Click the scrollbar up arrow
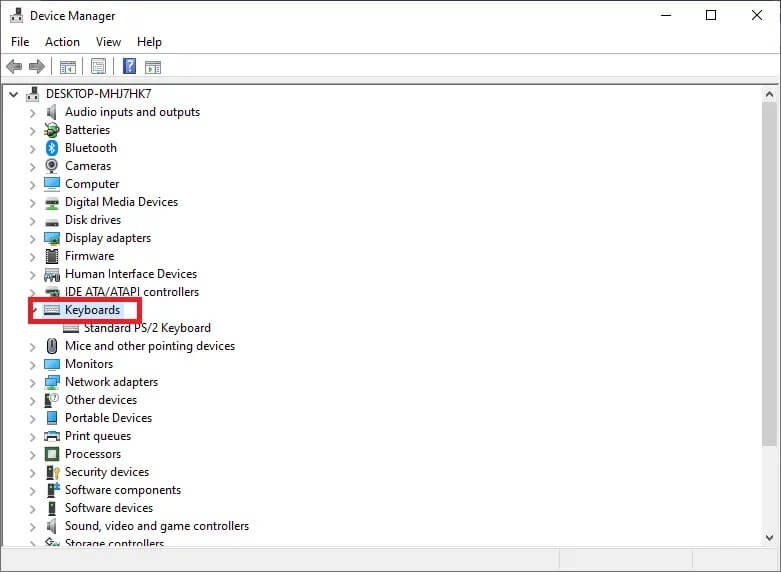Image resolution: width=781 pixels, height=572 pixels. click(x=770, y=94)
